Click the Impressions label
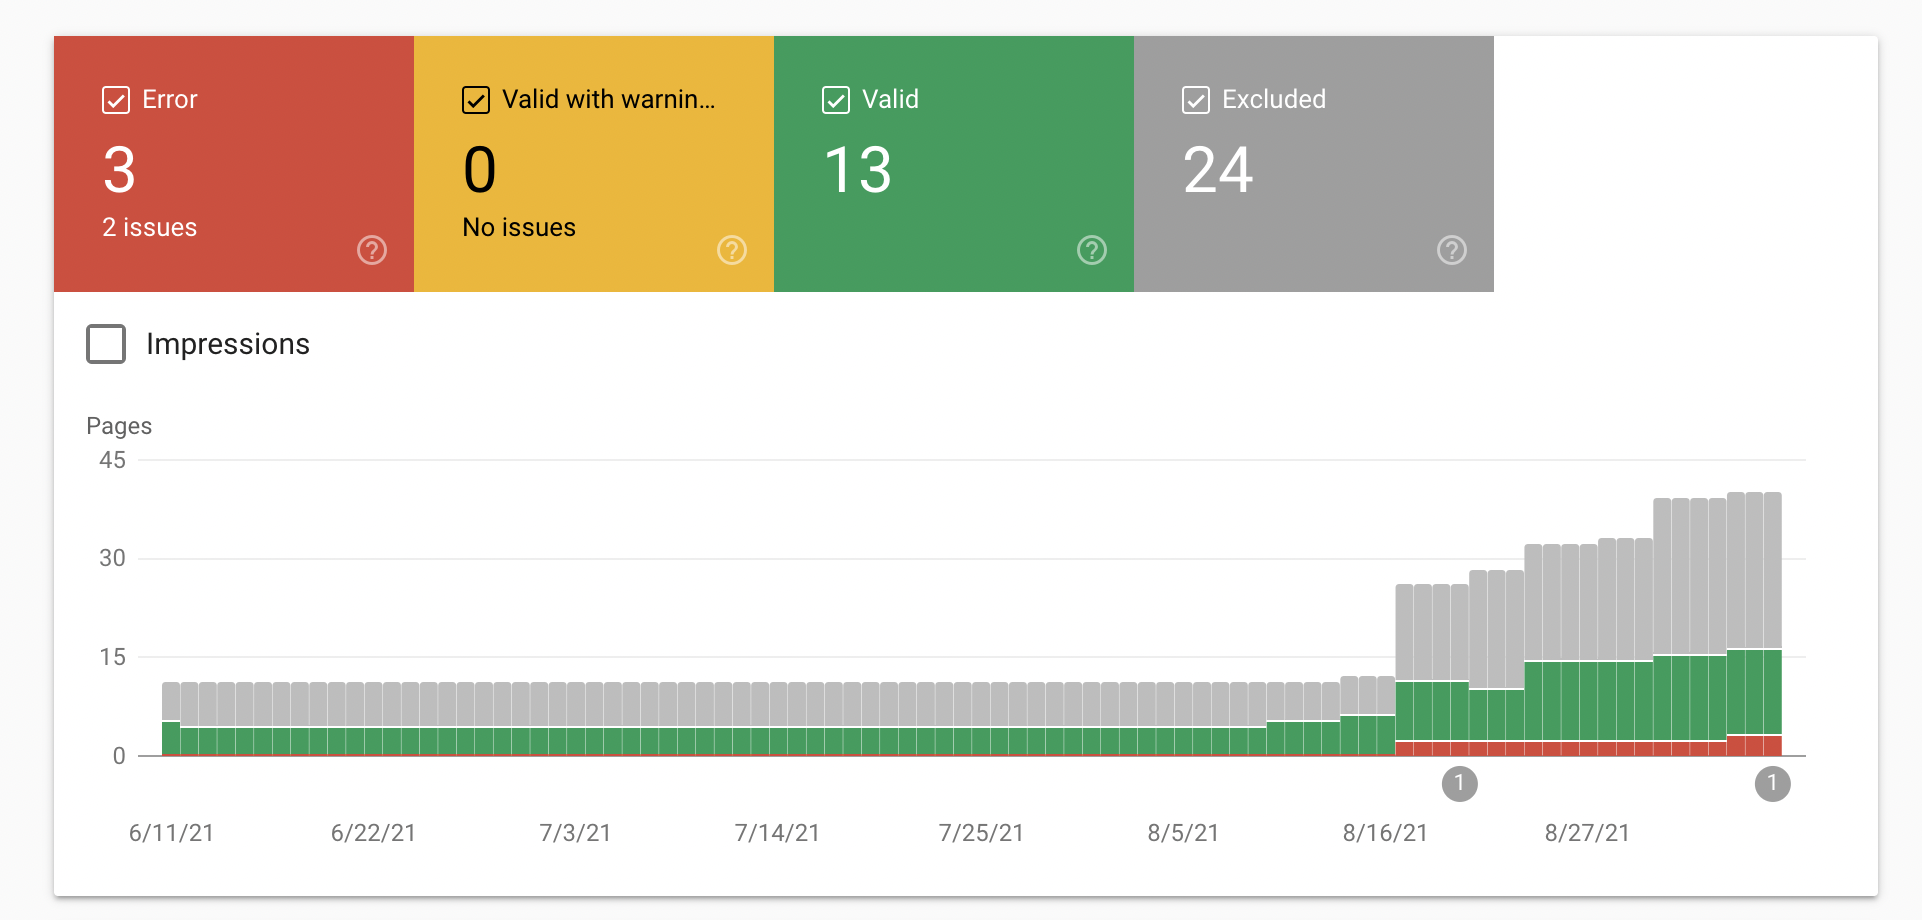This screenshot has height=920, width=1922. (x=228, y=344)
